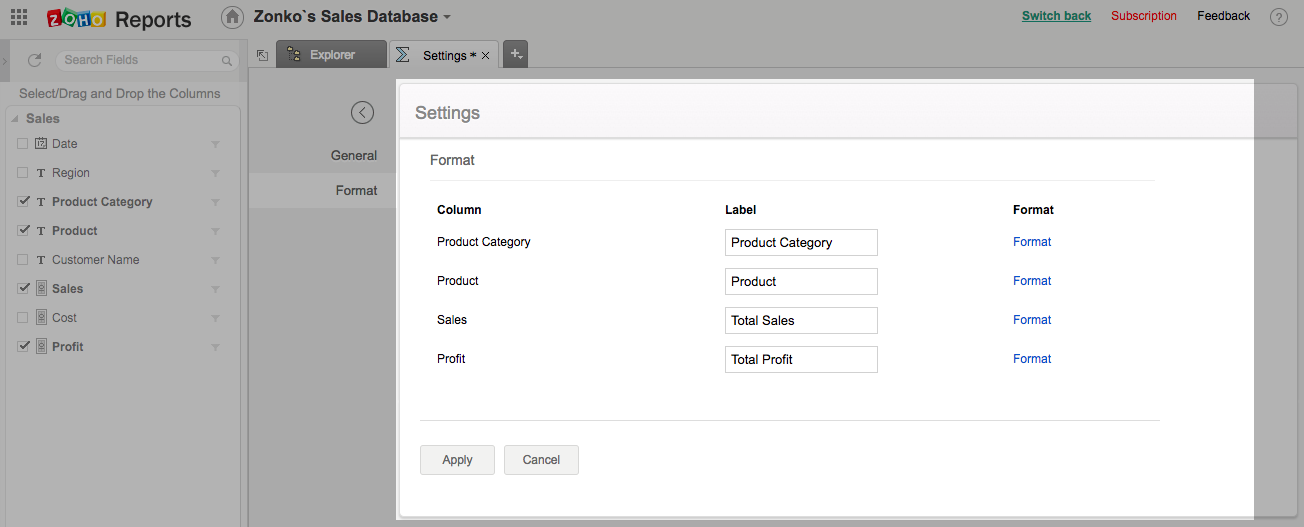Collapse the Sales table tree node

(x=15, y=119)
